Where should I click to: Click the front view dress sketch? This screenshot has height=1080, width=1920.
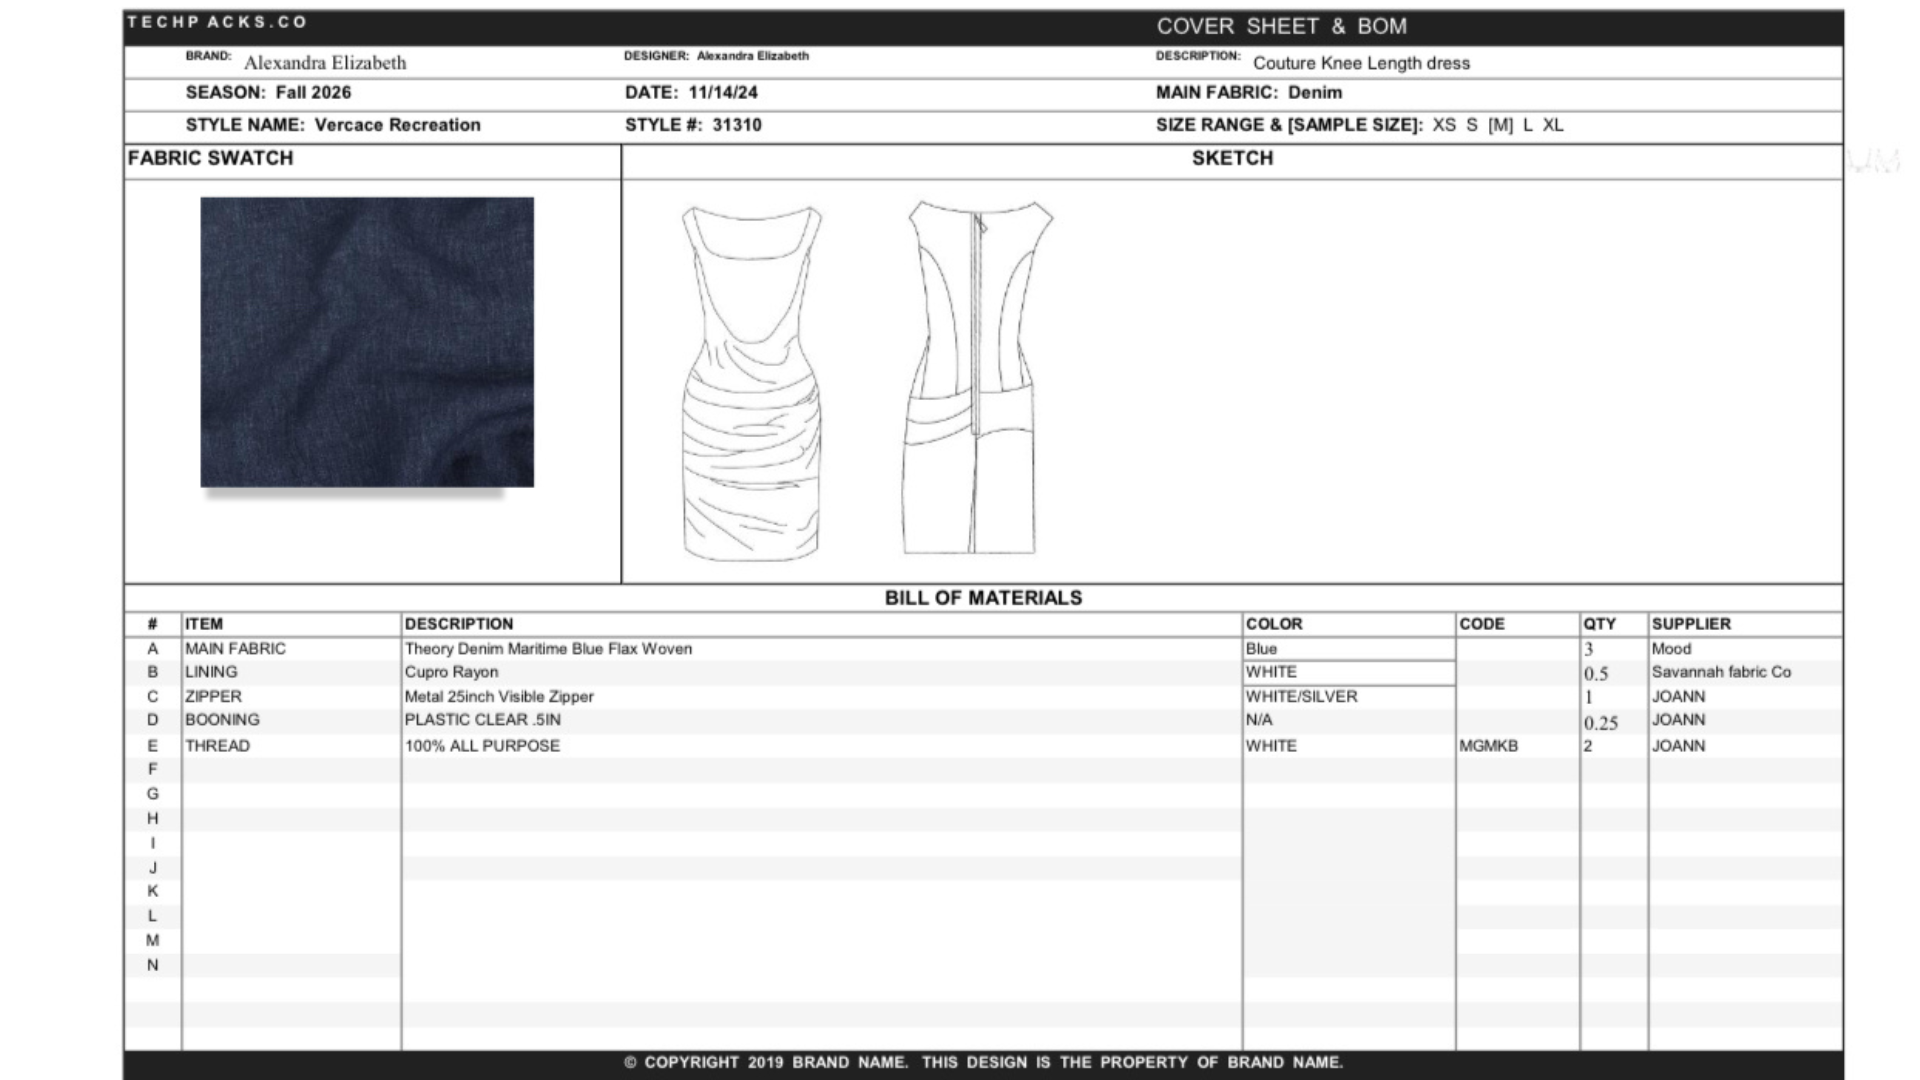click(x=751, y=382)
